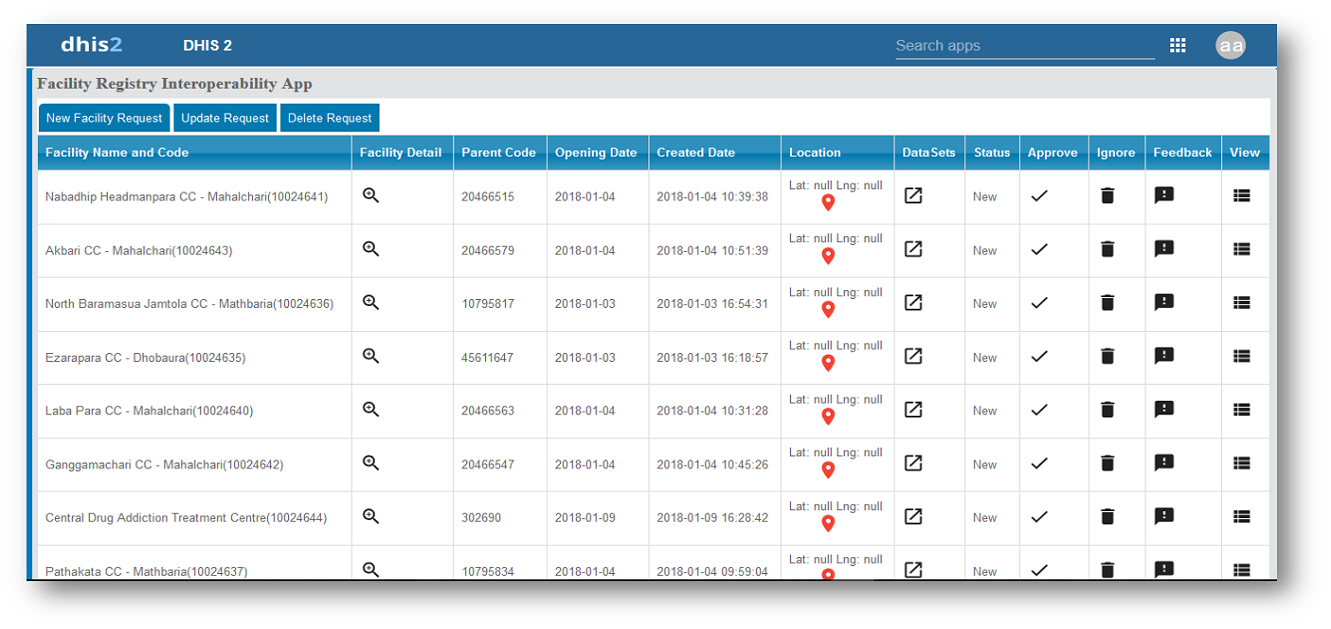Ignore the Nabadhip Headmanpara CC request

(1107, 196)
